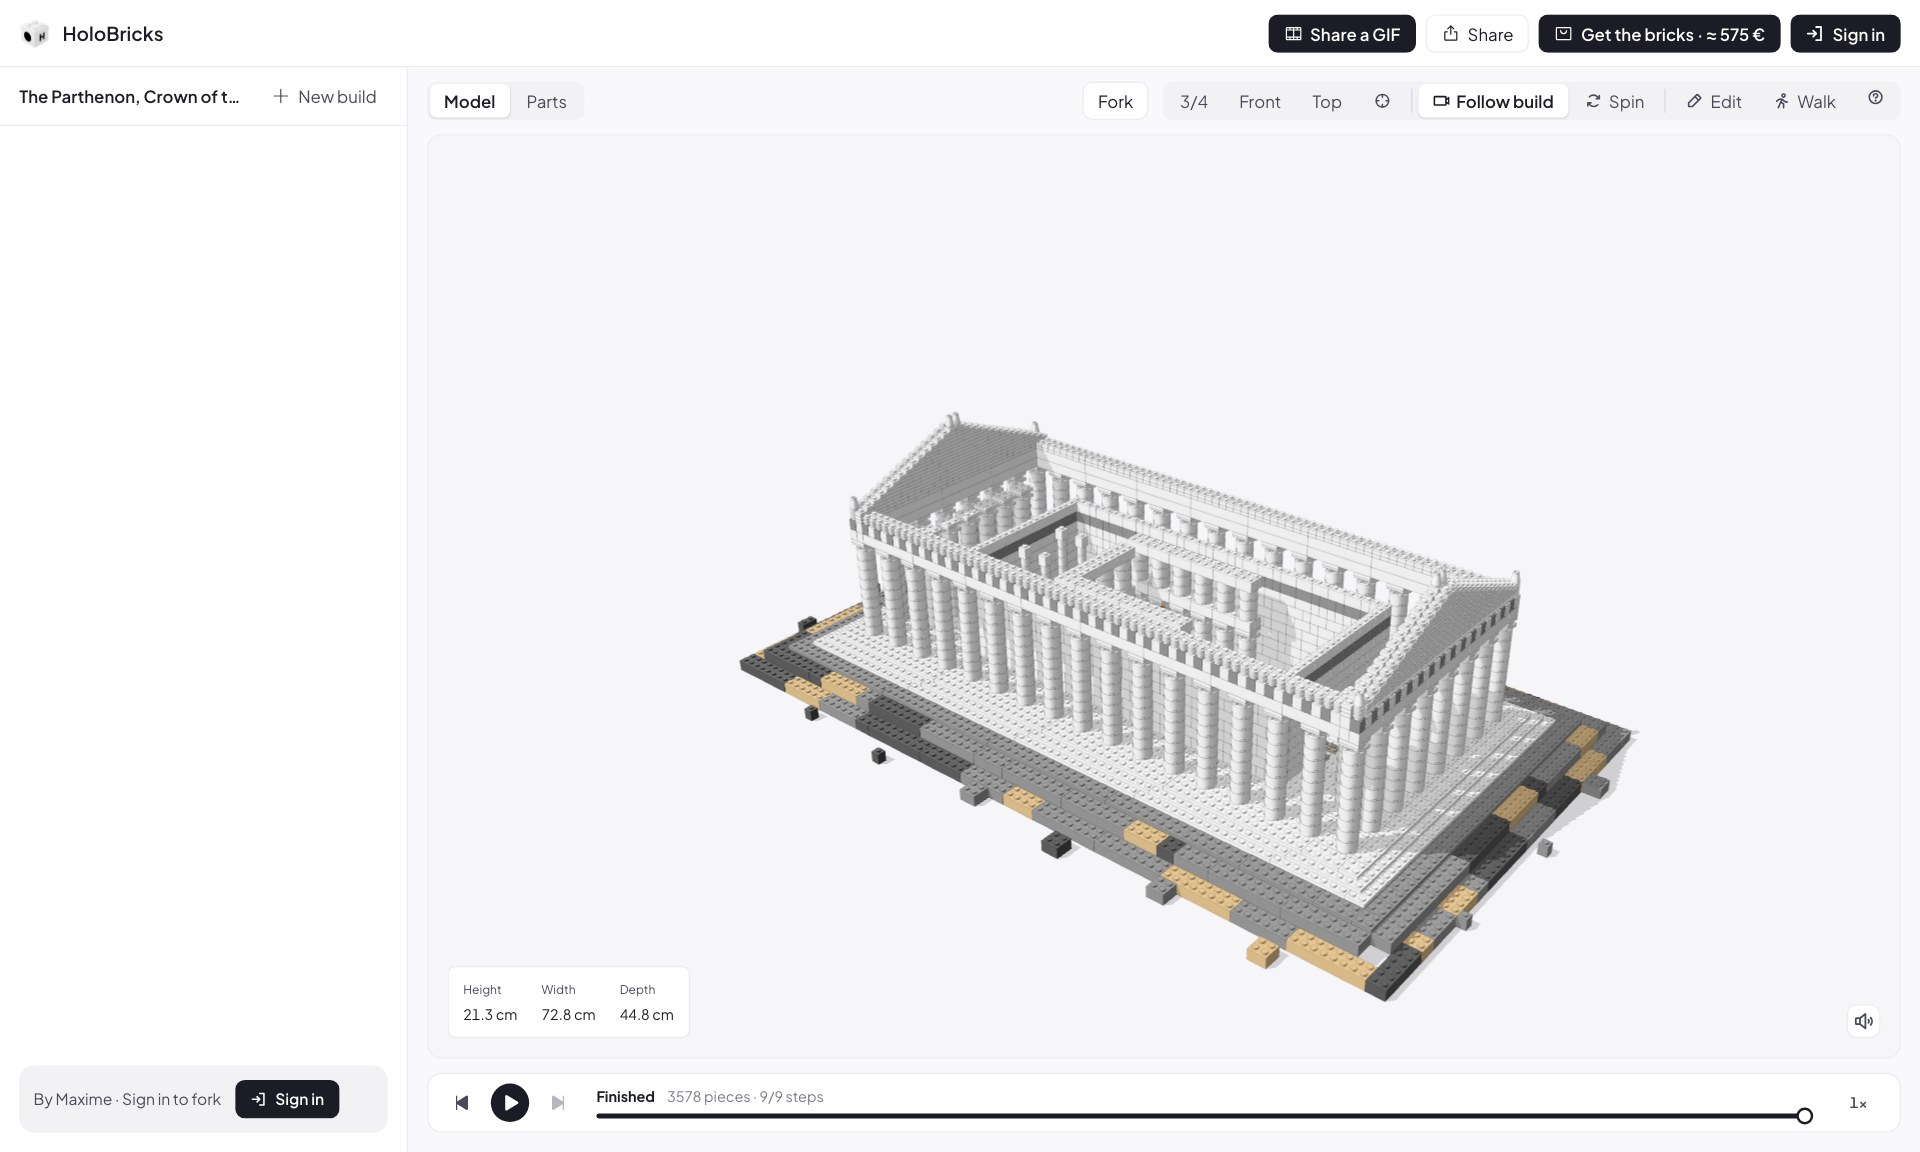Click the Depth 44.8 cm value
1920x1152 pixels.
click(646, 1015)
